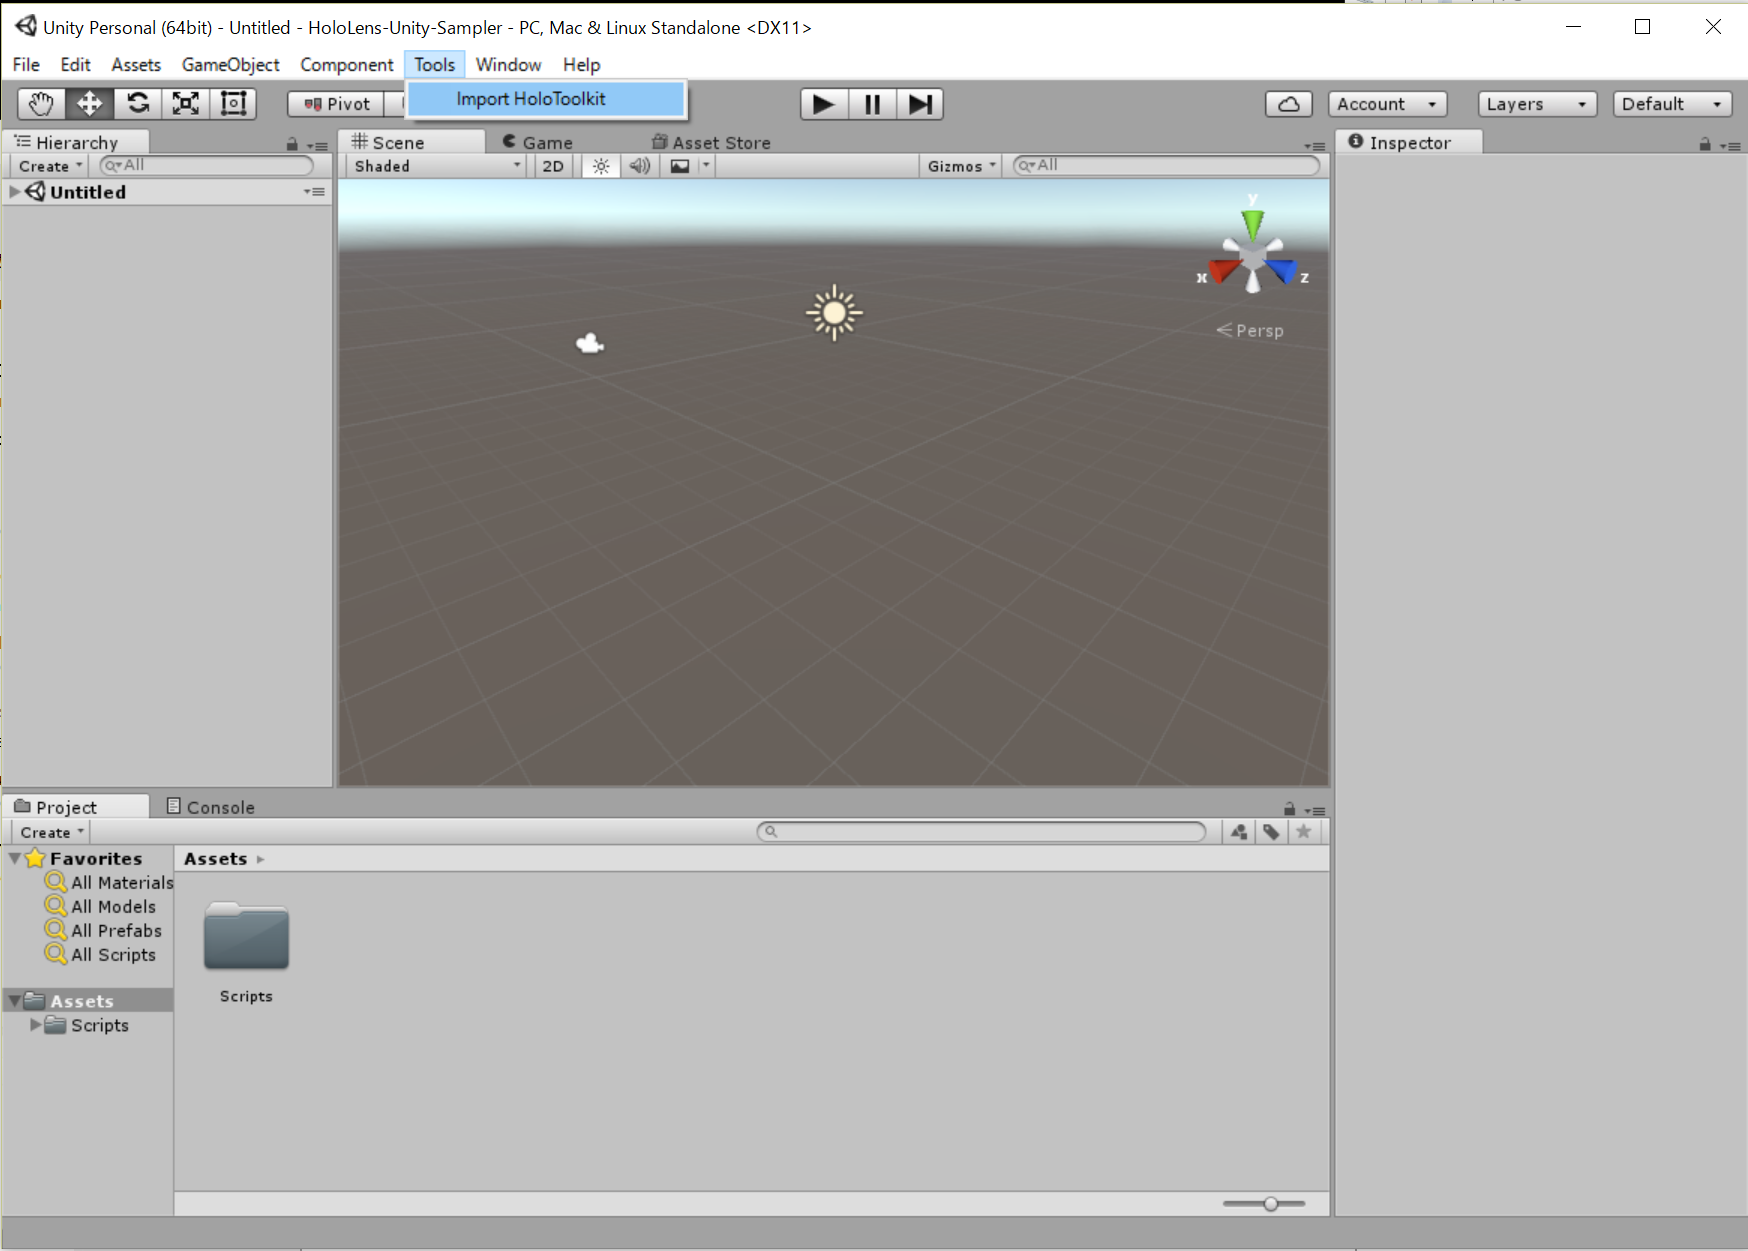Open the Window menu
Image resolution: width=1748 pixels, height=1251 pixels.
coord(508,65)
